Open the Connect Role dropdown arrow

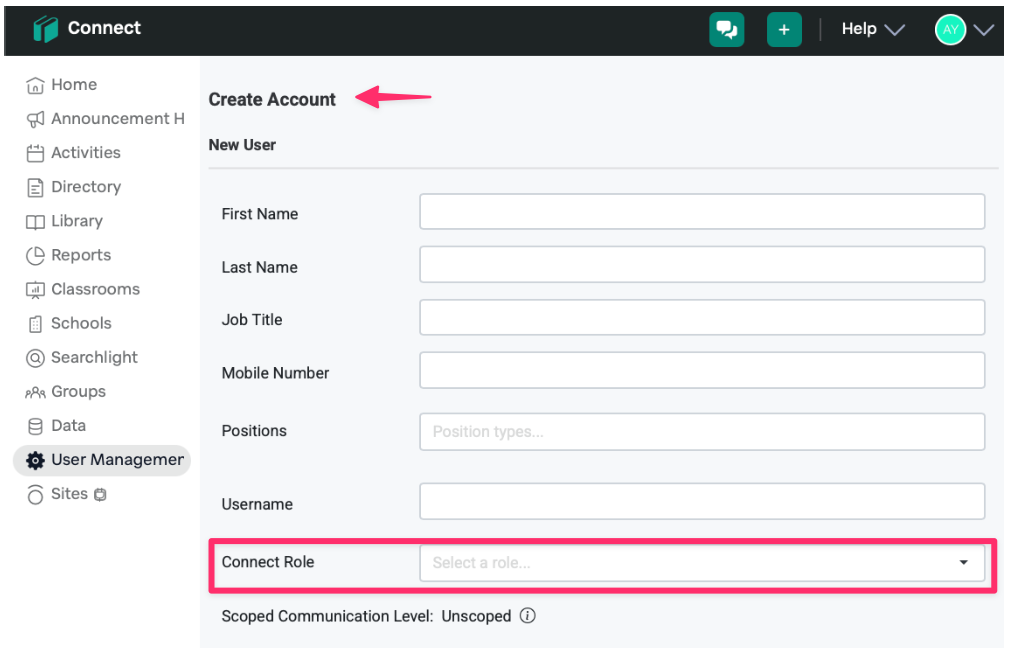pos(964,562)
